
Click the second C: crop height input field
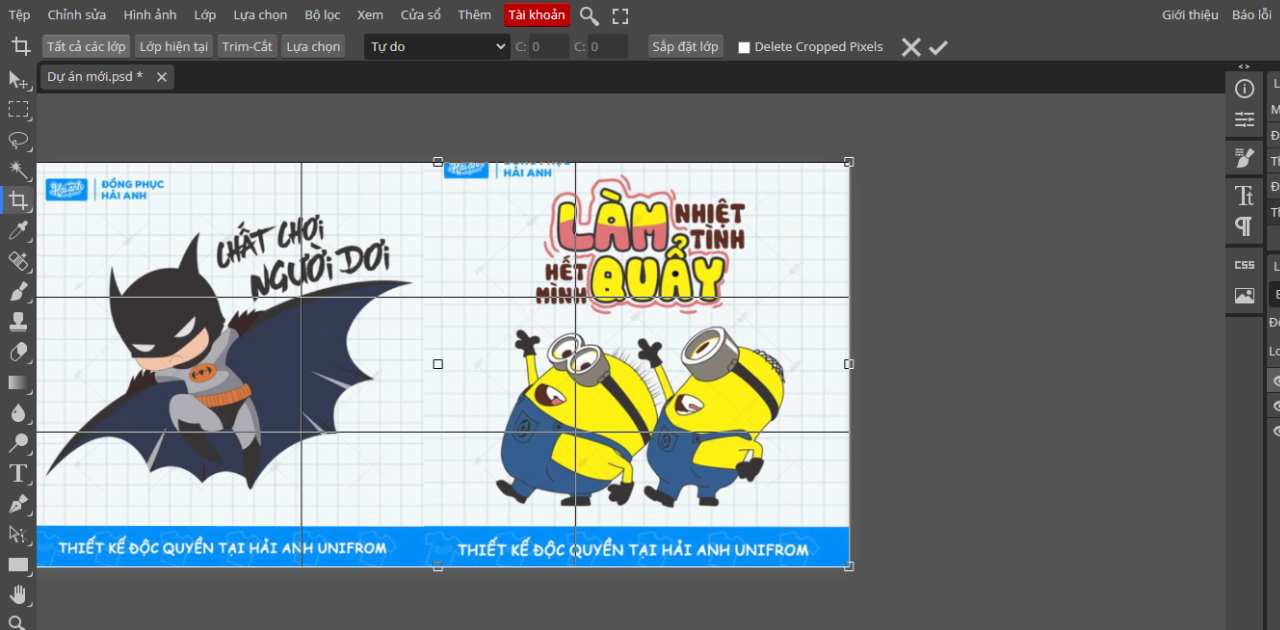(608, 47)
